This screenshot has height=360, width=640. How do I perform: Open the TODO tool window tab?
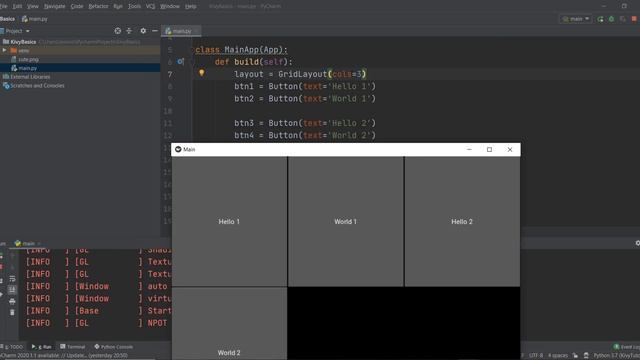click(13, 347)
